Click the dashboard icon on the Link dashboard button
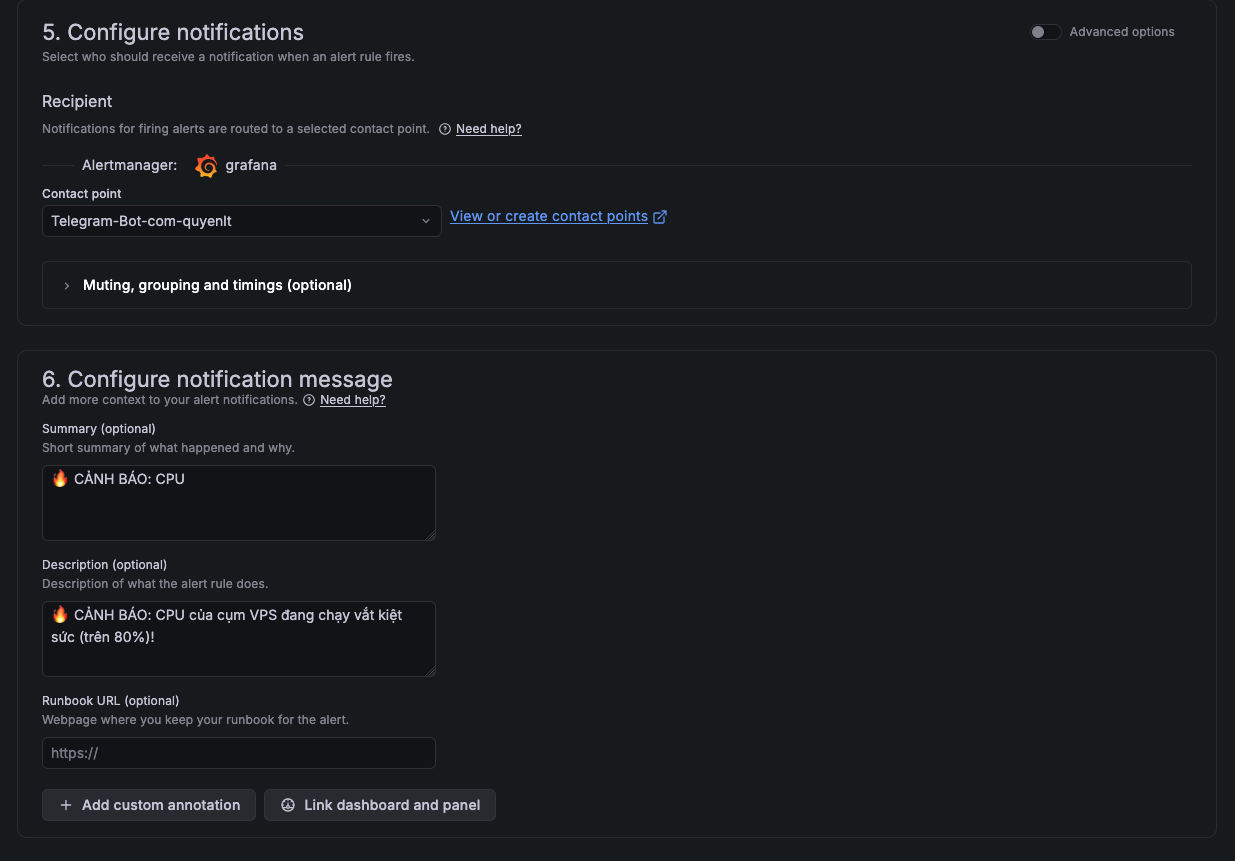The image size is (1235, 861). 288,805
